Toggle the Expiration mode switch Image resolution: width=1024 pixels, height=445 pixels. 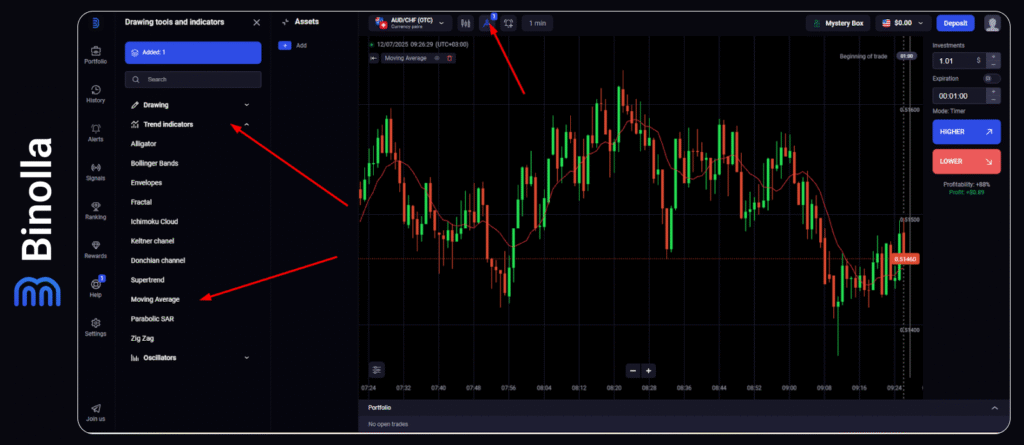tap(991, 77)
